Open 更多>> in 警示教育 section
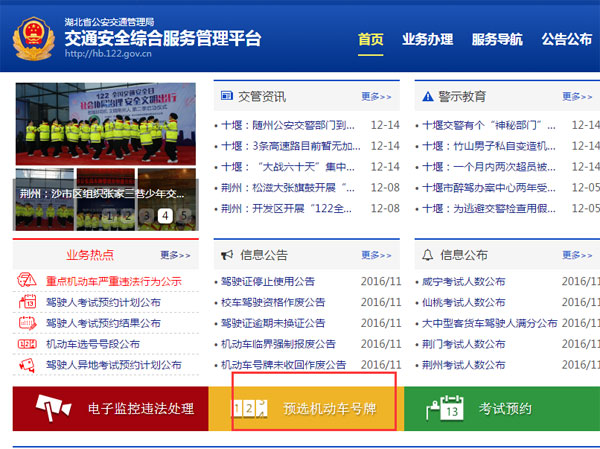 pos(577,96)
